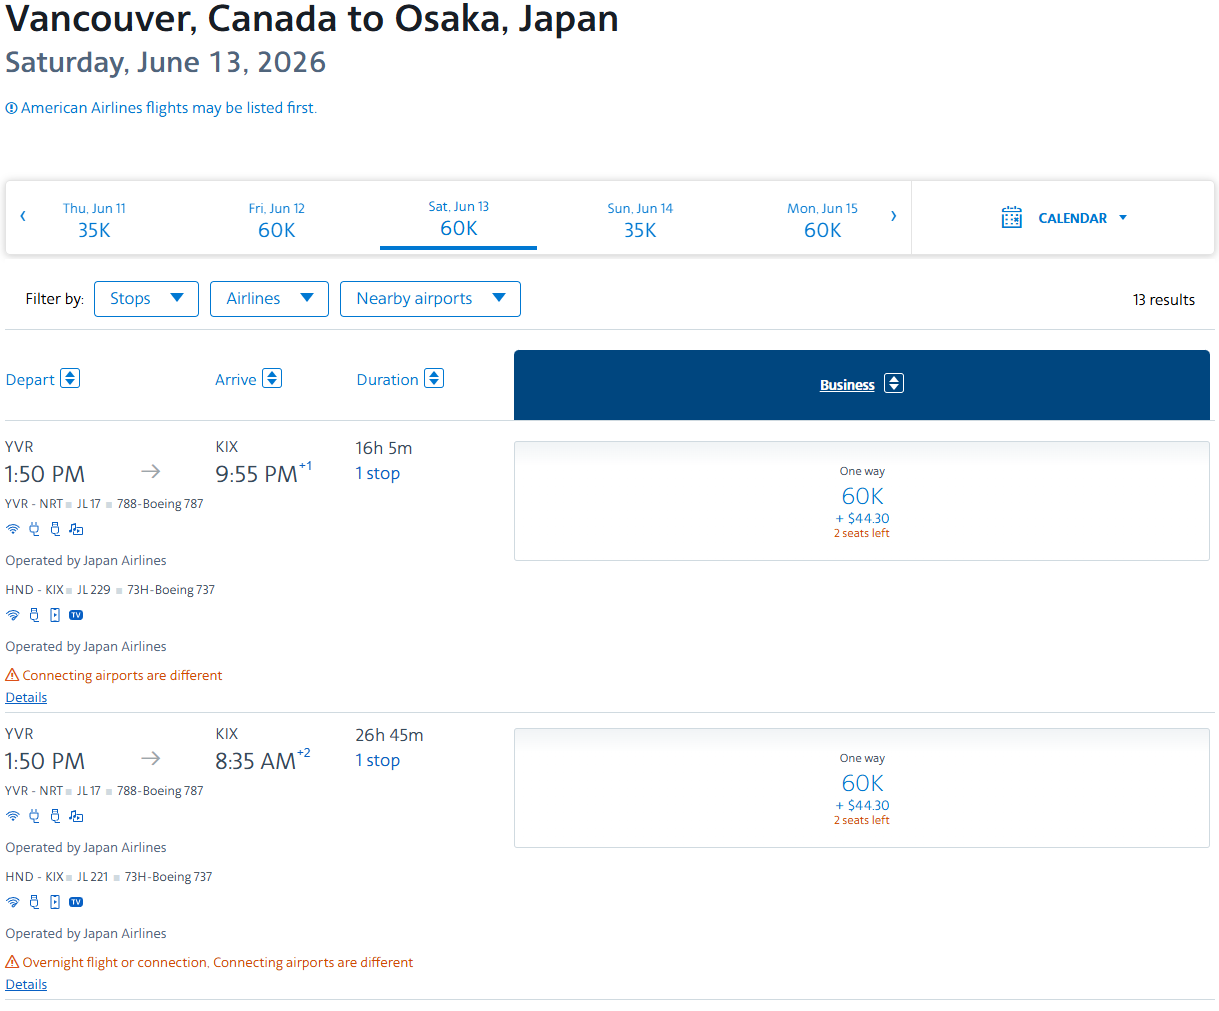This screenshot has width=1219, height=1011.
Task: Click the live TV icon for flight JL 229
Action: click(x=76, y=615)
